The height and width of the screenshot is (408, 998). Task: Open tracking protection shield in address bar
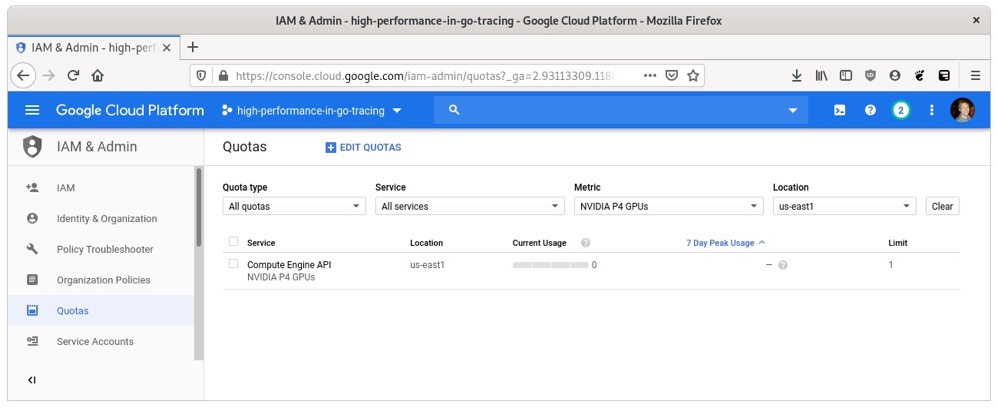pos(201,76)
